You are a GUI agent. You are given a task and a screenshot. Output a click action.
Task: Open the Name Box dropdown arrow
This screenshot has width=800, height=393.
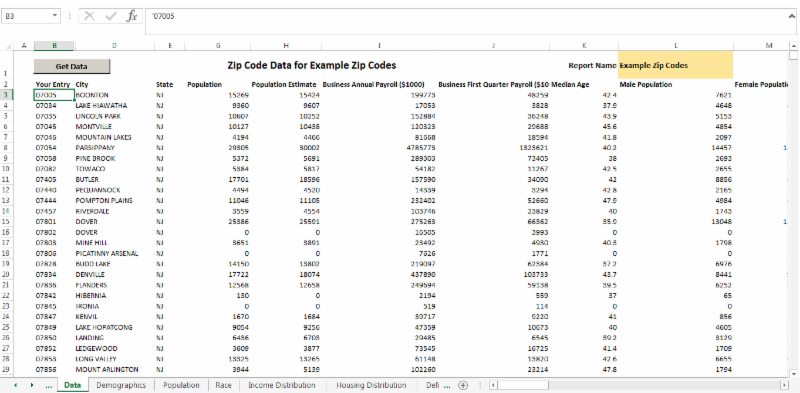(55, 16)
